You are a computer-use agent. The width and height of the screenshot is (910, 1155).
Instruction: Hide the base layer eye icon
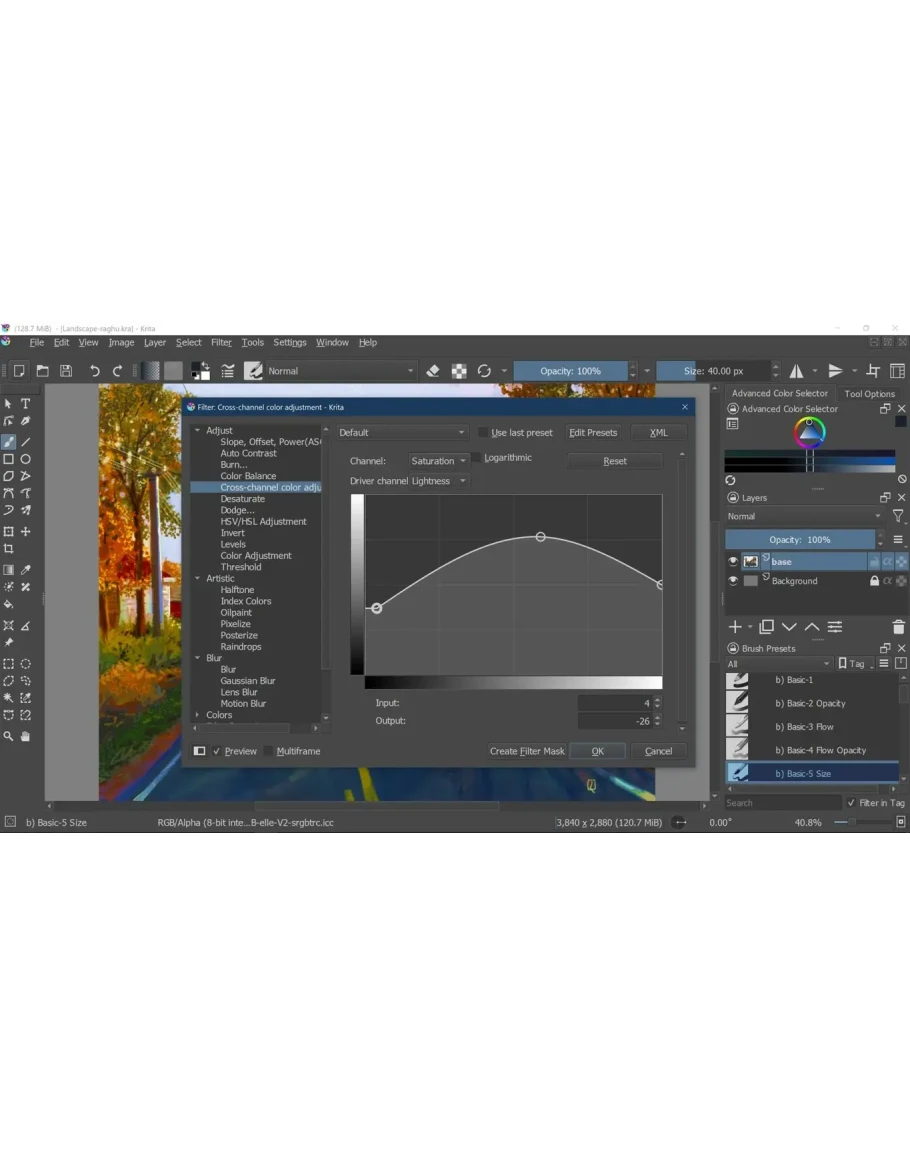coord(733,562)
